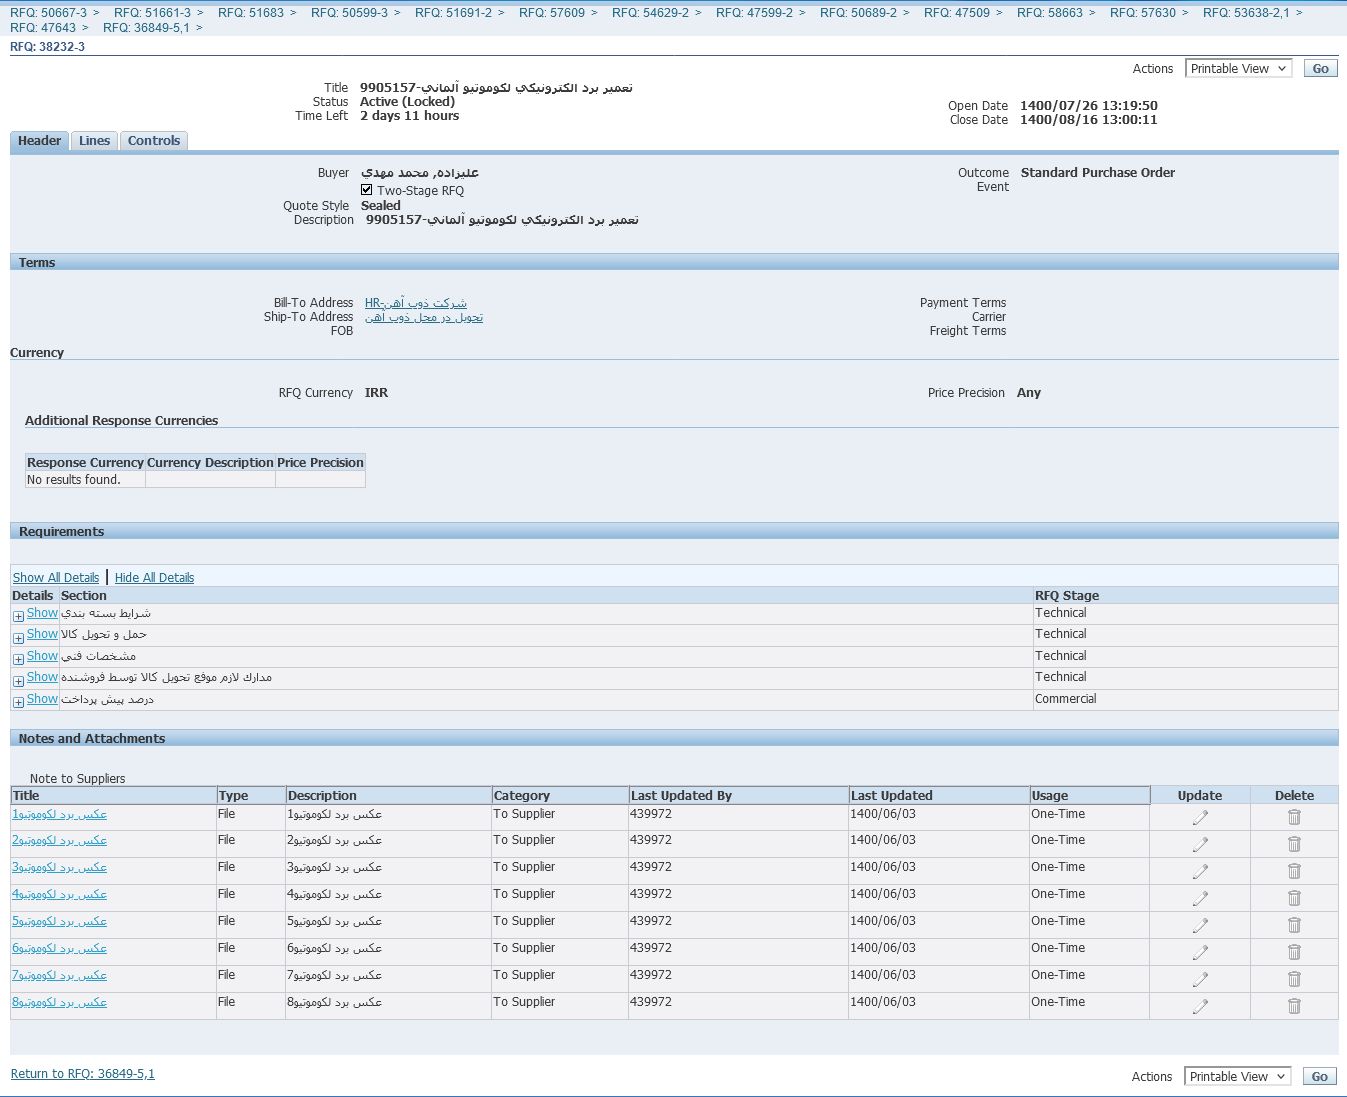1347x1097 pixels.
Task: Expand the fourth Technical requirement section plus icon
Action: pos(19,681)
